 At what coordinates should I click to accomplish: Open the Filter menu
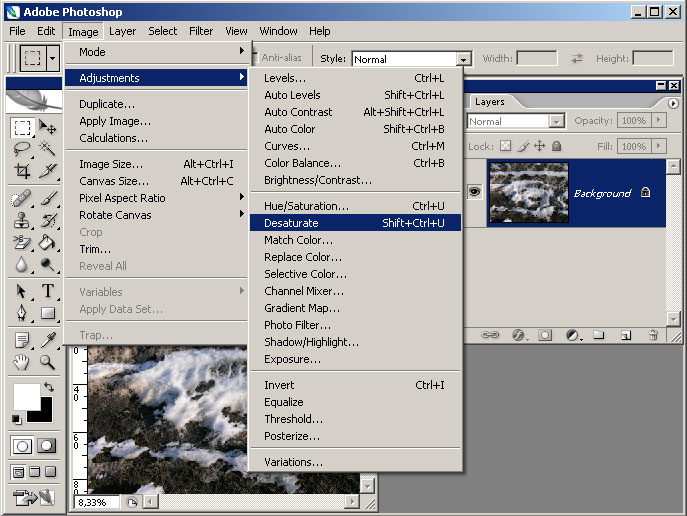[x=201, y=31]
